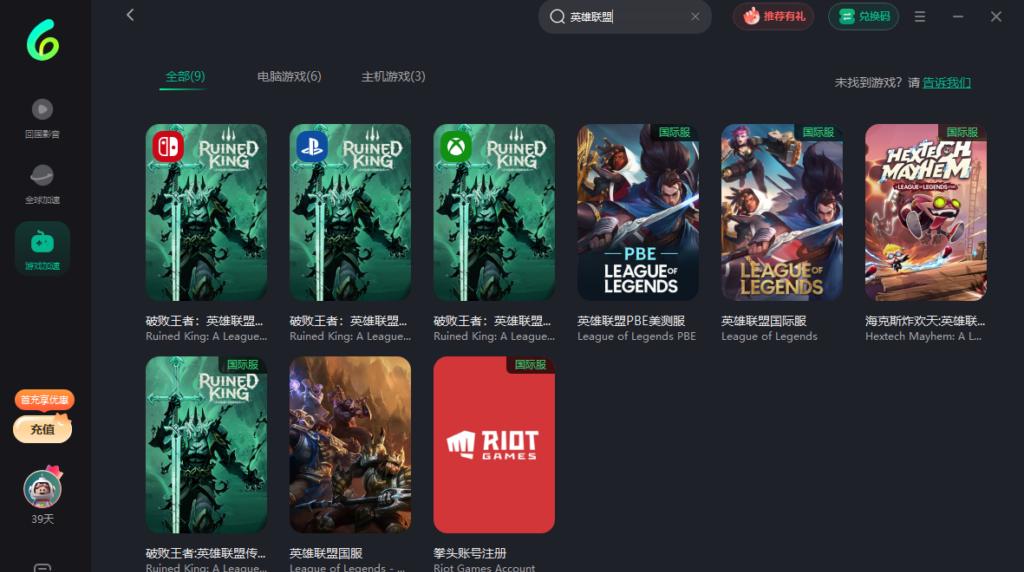Screen dimensions: 1024x572
Task: Open the 英雄联盟国服 cover art
Action: 350,445
